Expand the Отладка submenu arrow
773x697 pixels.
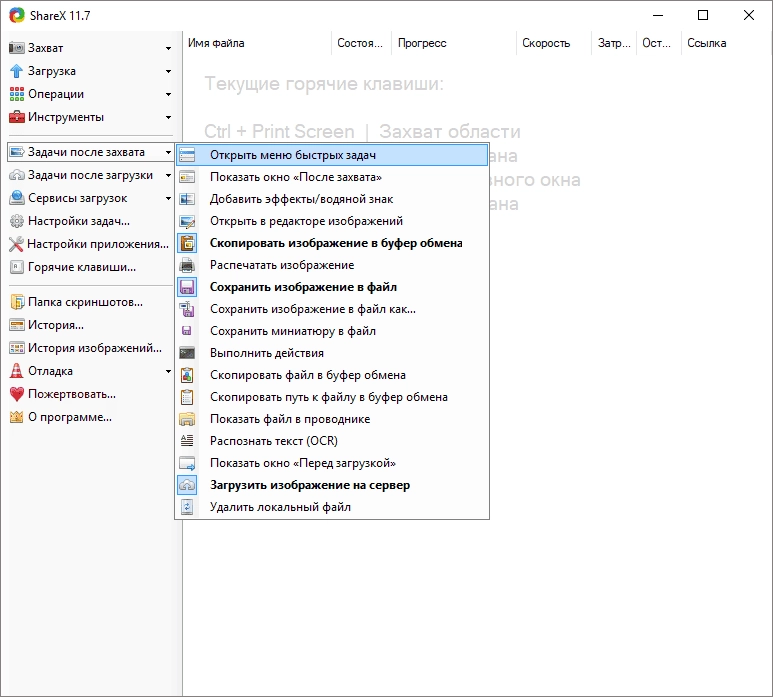click(168, 371)
